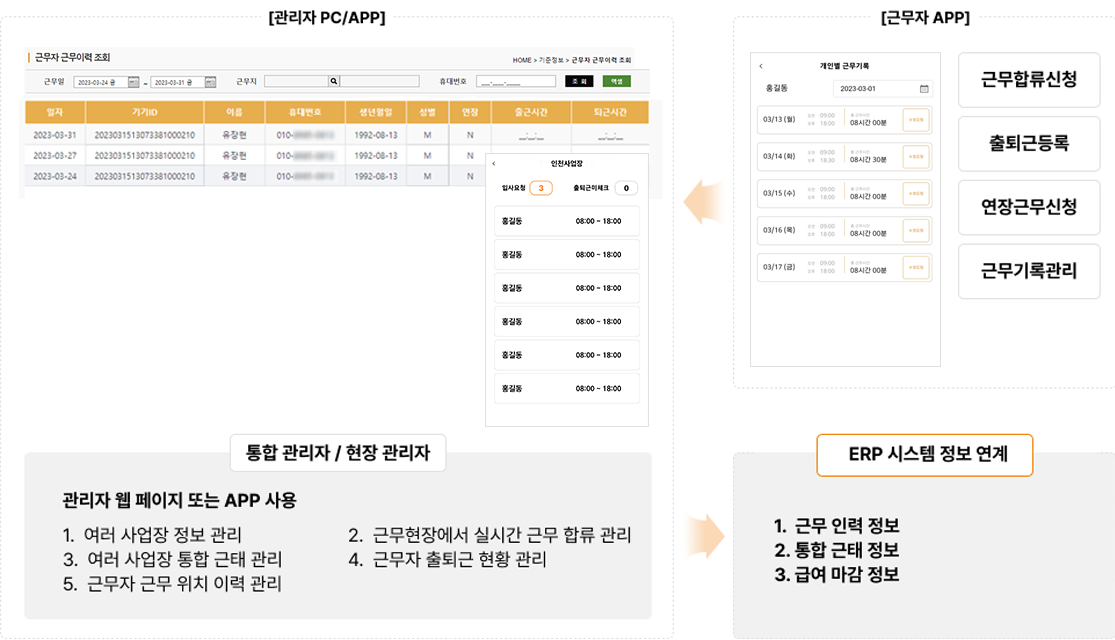The height and width of the screenshot is (640, 1115).
Task: Select the 출퇴근등록 menu card
Action: [1028, 144]
